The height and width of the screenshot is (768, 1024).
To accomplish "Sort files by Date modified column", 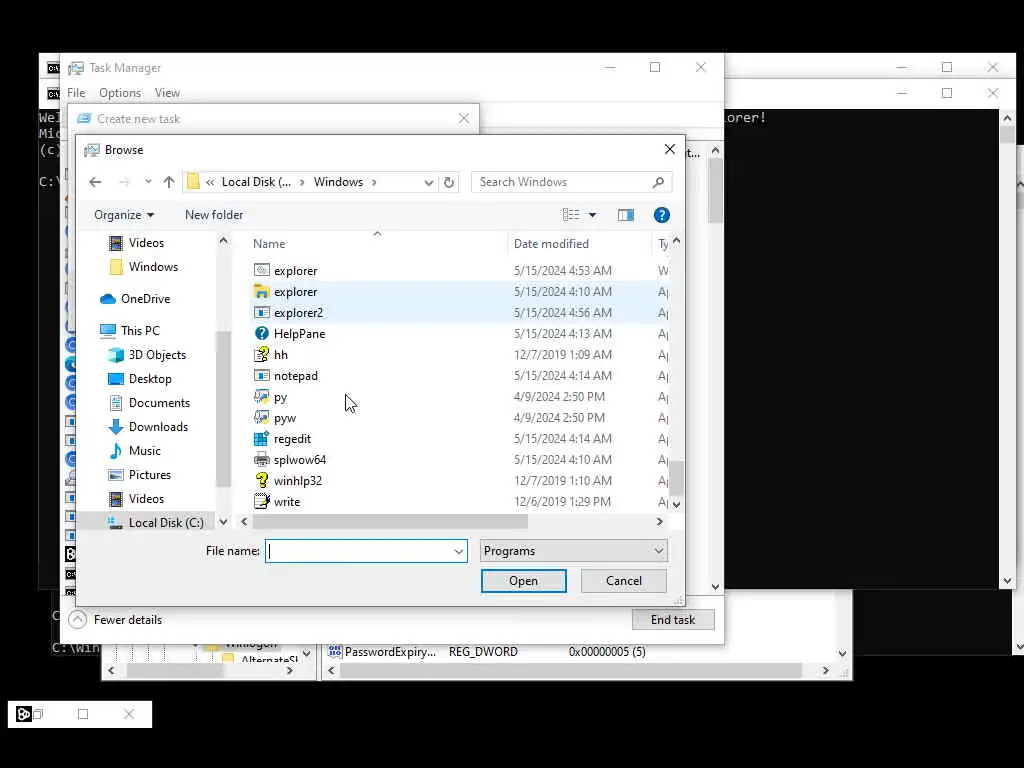I will (551, 244).
